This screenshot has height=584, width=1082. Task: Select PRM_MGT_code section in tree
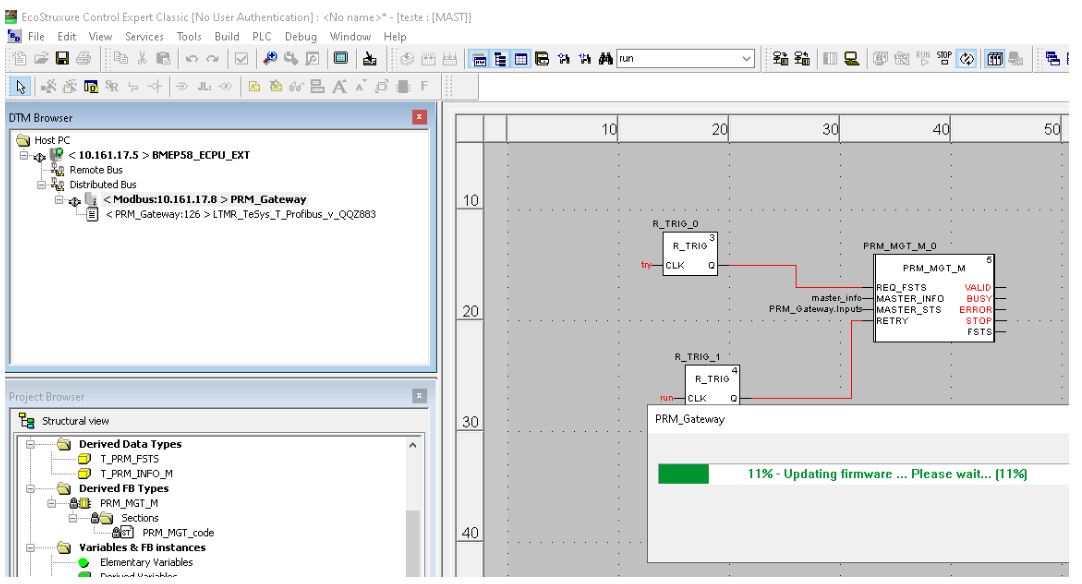pyautogui.click(x=178, y=533)
